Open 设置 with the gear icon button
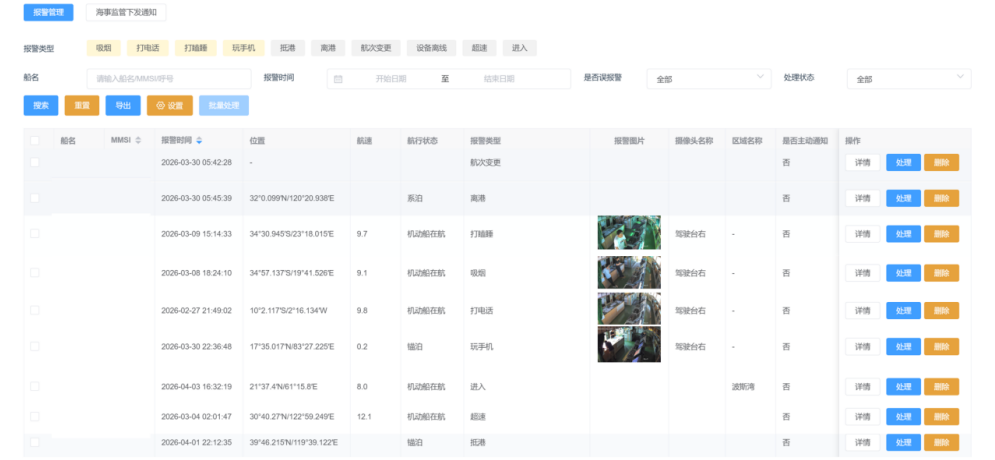This screenshot has width=995, height=460. [x=170, y=105]
